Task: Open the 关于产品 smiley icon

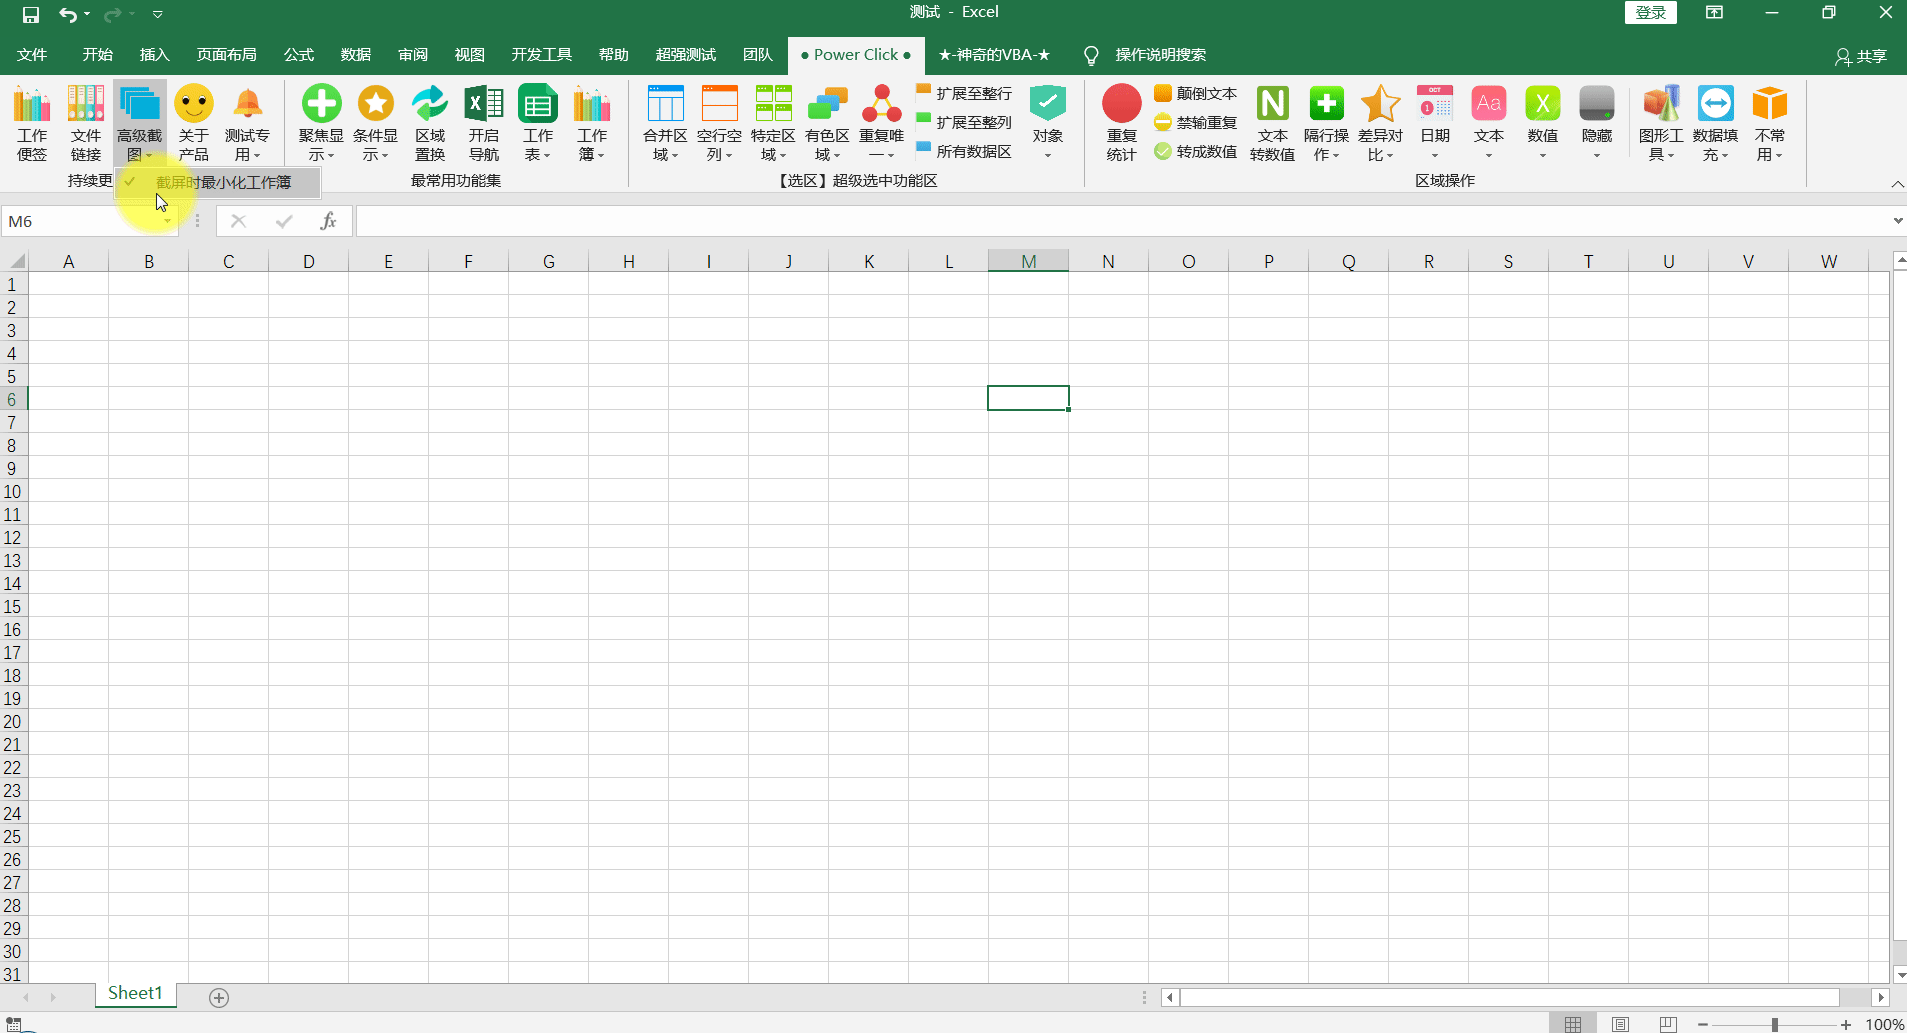Action: (x=194, y=123)
